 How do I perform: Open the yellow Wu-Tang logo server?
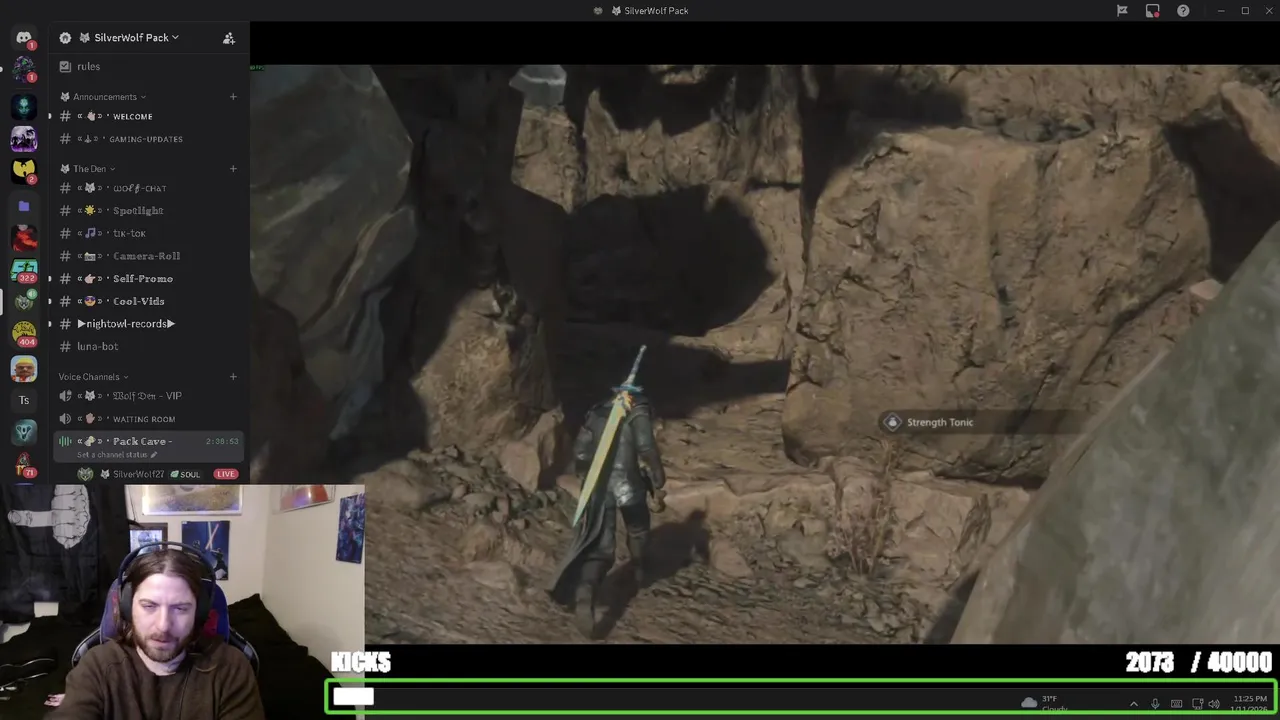coord(24,170)
